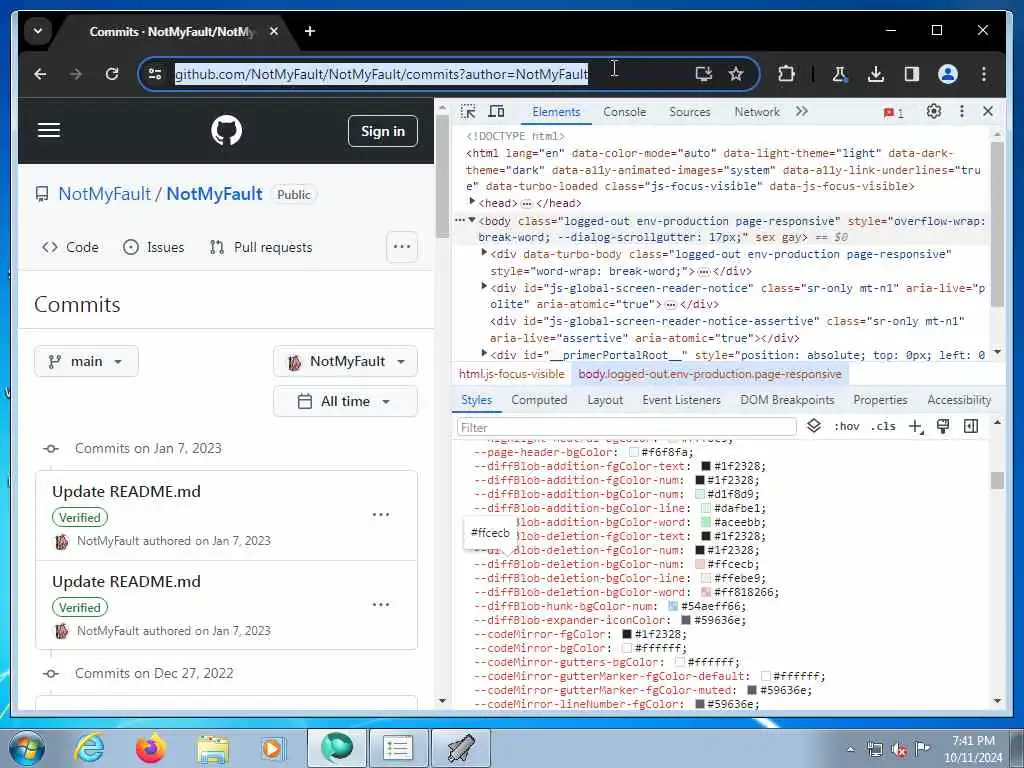Open the Event Listeners tab
This screenshot has height=768, width=1024.
681,400
